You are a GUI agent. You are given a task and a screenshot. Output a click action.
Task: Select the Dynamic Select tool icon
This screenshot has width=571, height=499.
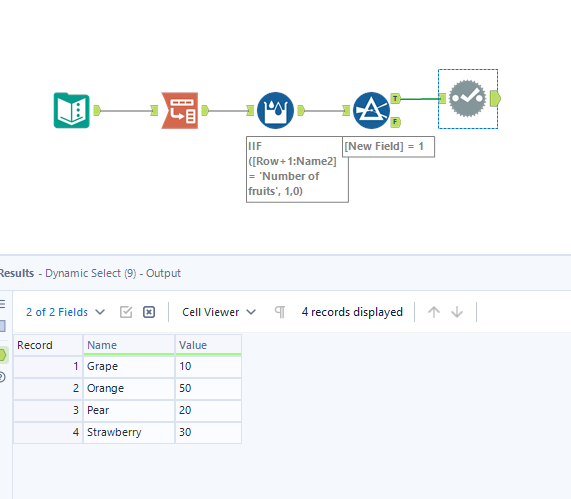468,99
